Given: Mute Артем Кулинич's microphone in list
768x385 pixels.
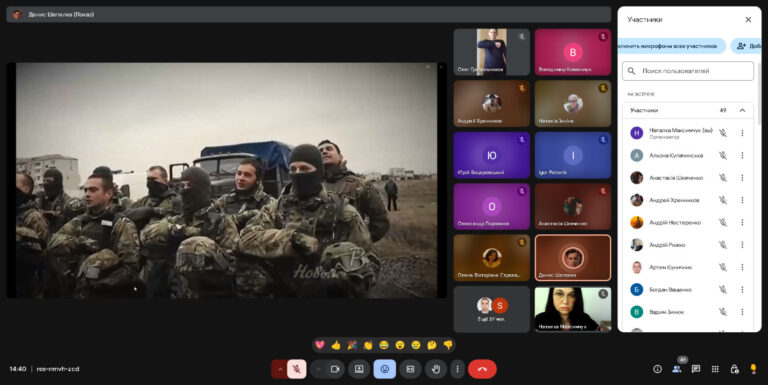Looking at the screenshot, I should click(x=722, y=267).
